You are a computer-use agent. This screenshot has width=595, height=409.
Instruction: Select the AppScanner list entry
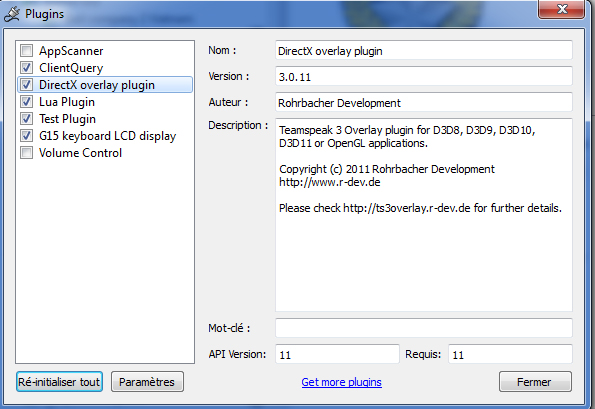[x=71, y=51]
